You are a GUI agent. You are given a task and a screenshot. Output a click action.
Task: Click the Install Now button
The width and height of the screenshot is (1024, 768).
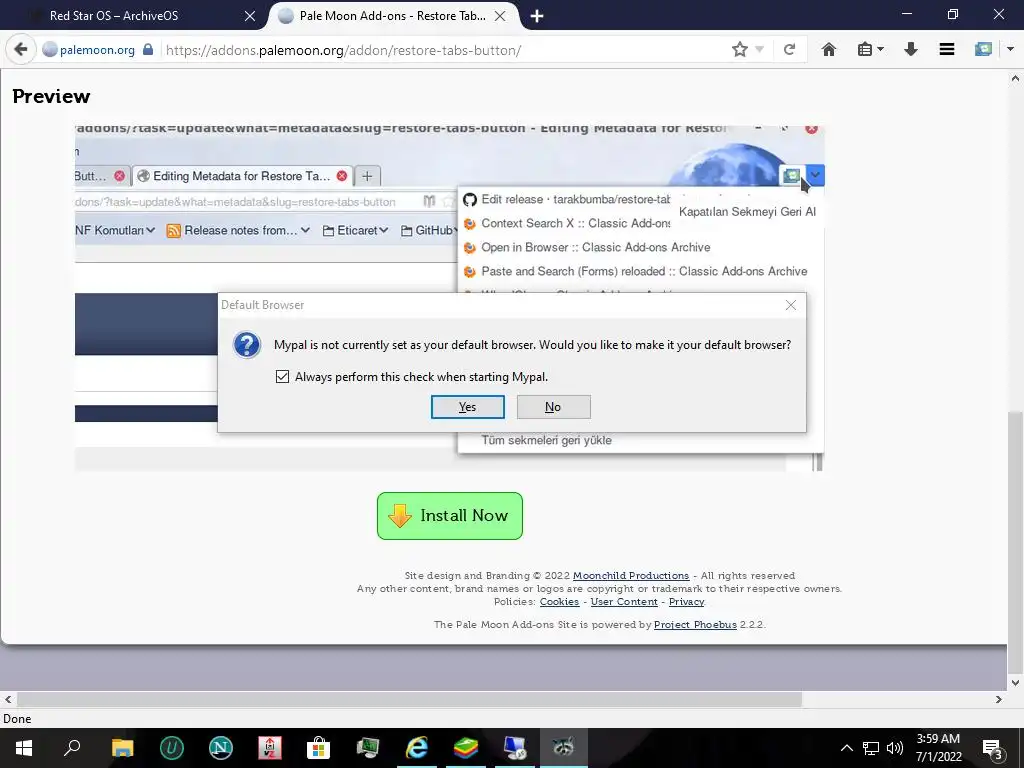coord(450,516)
